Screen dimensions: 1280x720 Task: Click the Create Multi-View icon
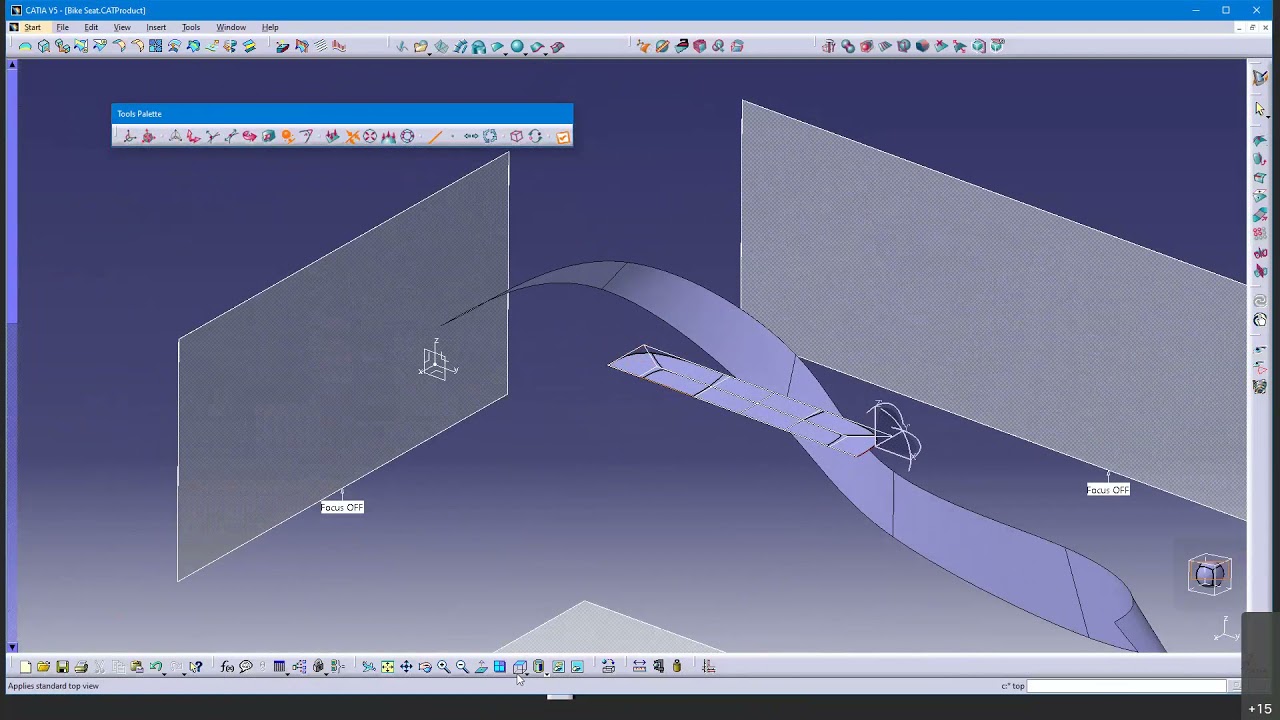pyautogui.click(x=500, y=667)
